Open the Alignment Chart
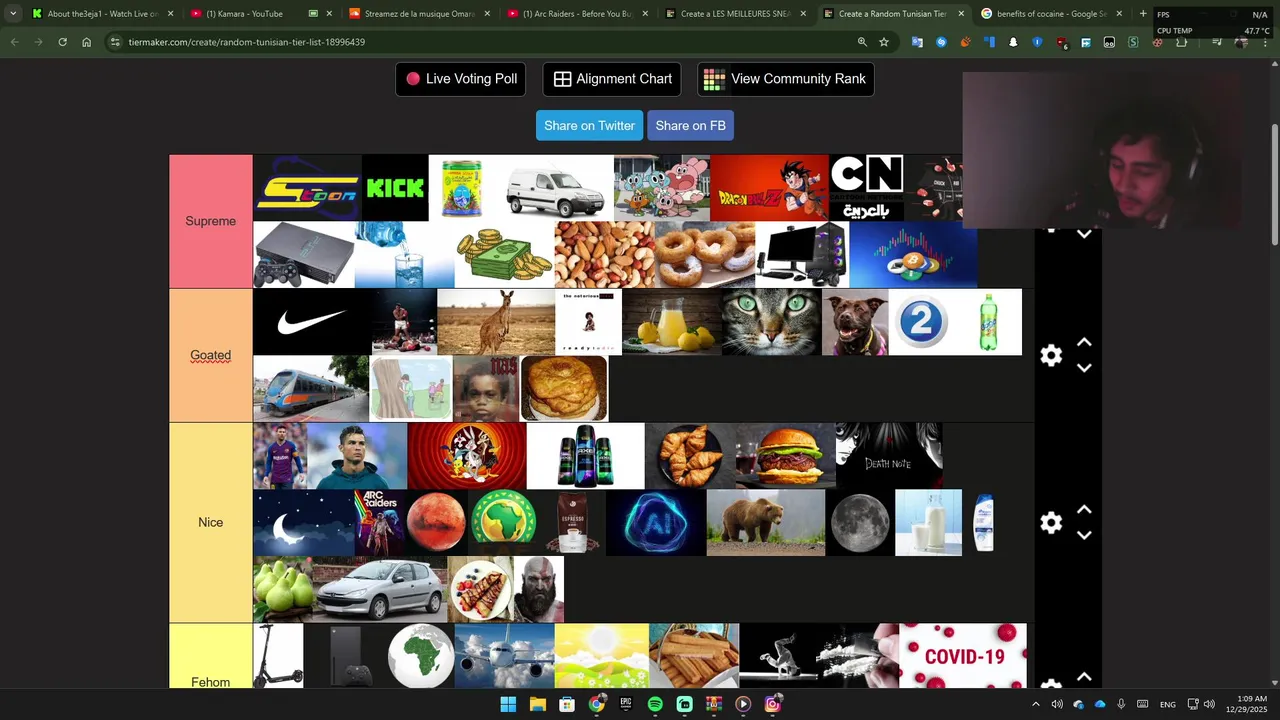Screen dimensions: 1280x720 612,79
